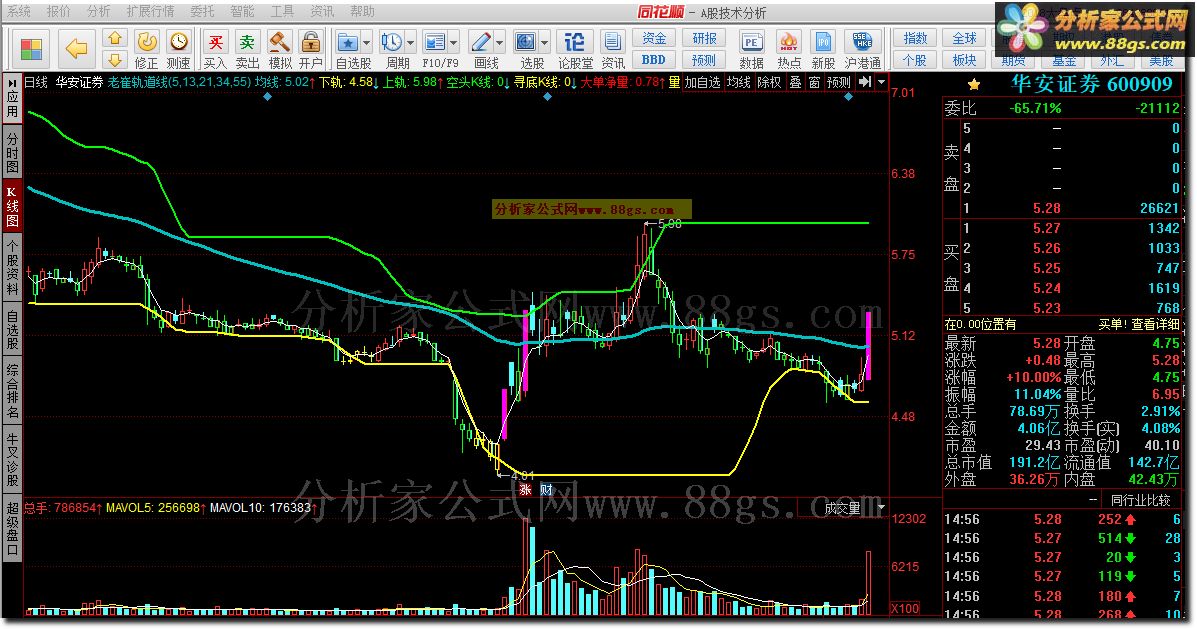Toggle 除权 ex-rights adjustment
Image resolution: width=1197 pixels, height=629 pixels.
[x=770, y=82]
